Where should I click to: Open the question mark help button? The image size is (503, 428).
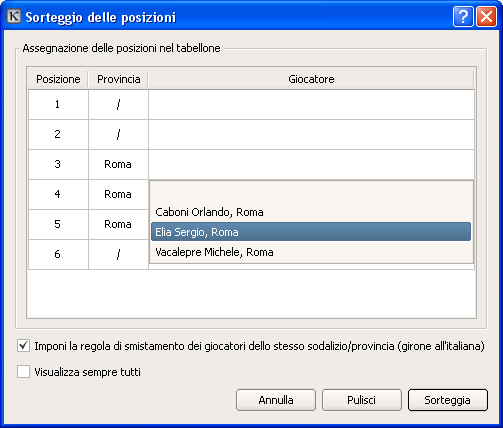463,16
